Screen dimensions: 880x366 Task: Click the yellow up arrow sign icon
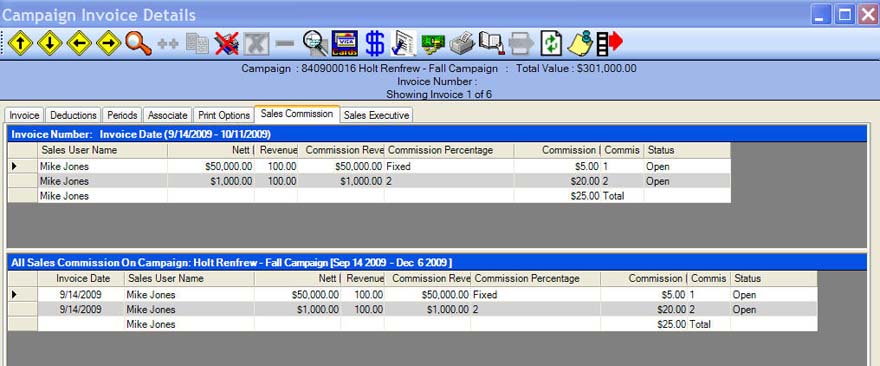tap(20, 43)
